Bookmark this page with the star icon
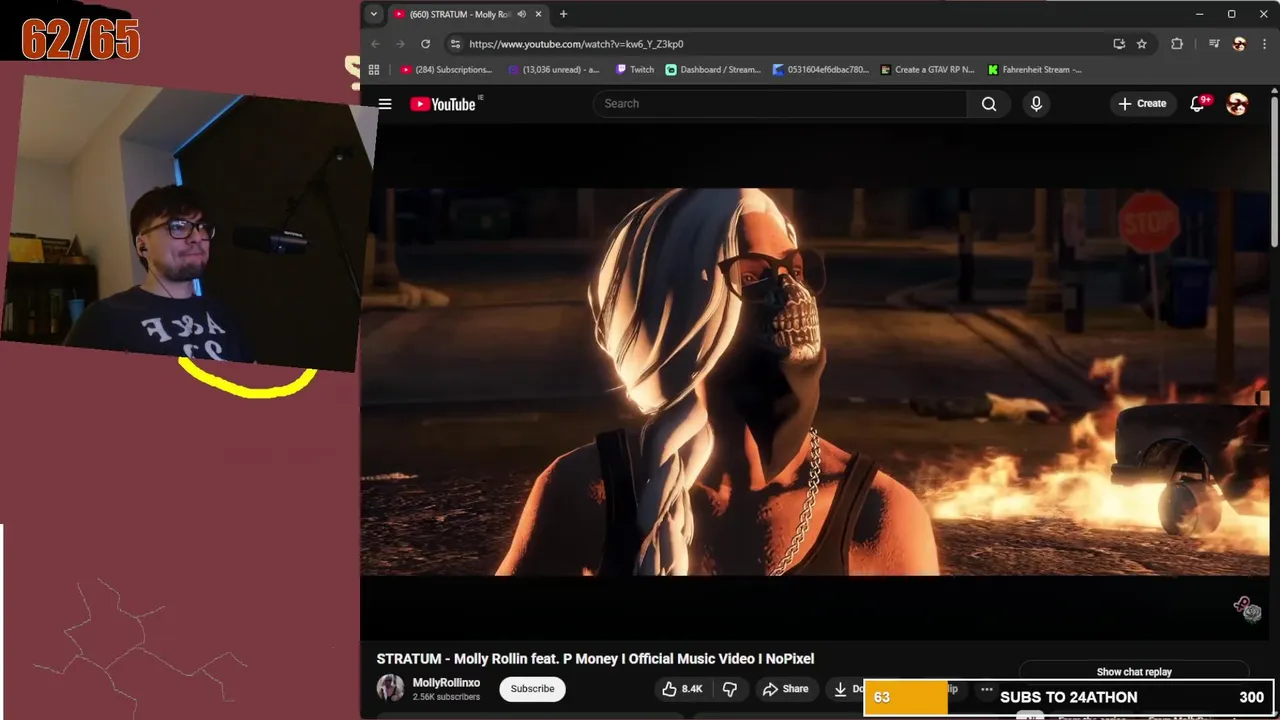 tap(1141, 44)
